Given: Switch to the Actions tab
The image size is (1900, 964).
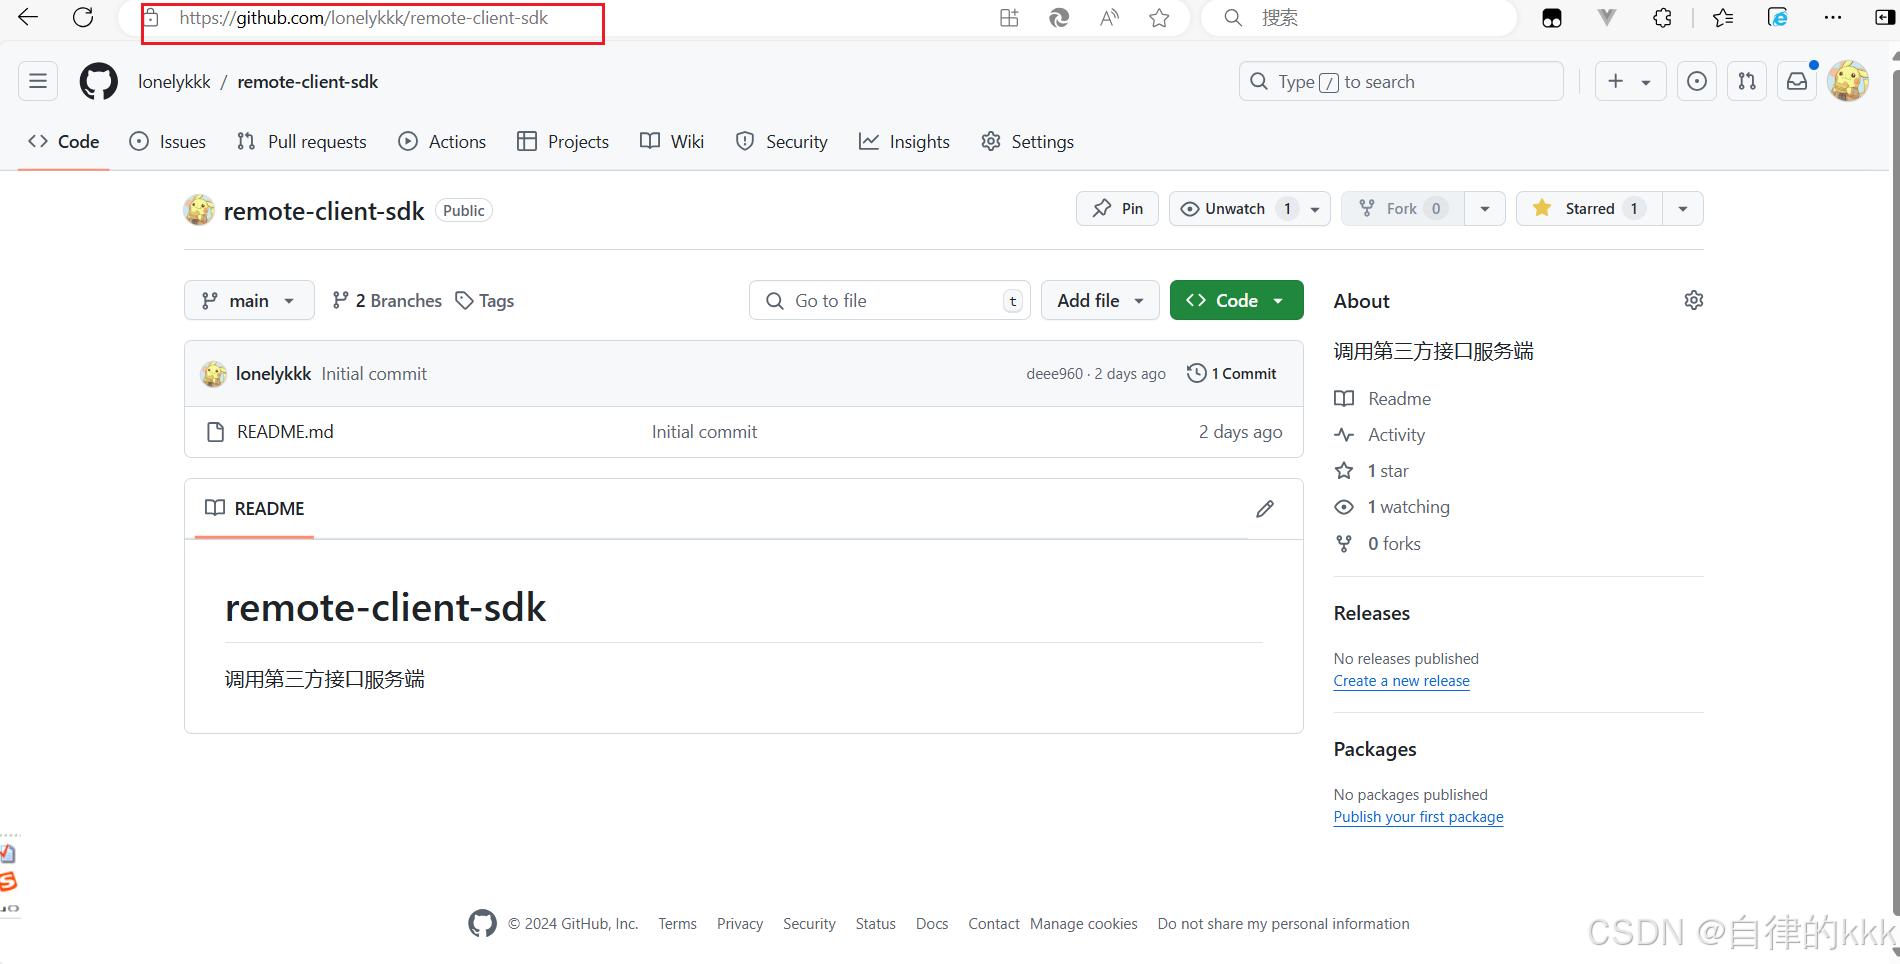Looking at the screenshot, I should (x=442, y=142).
